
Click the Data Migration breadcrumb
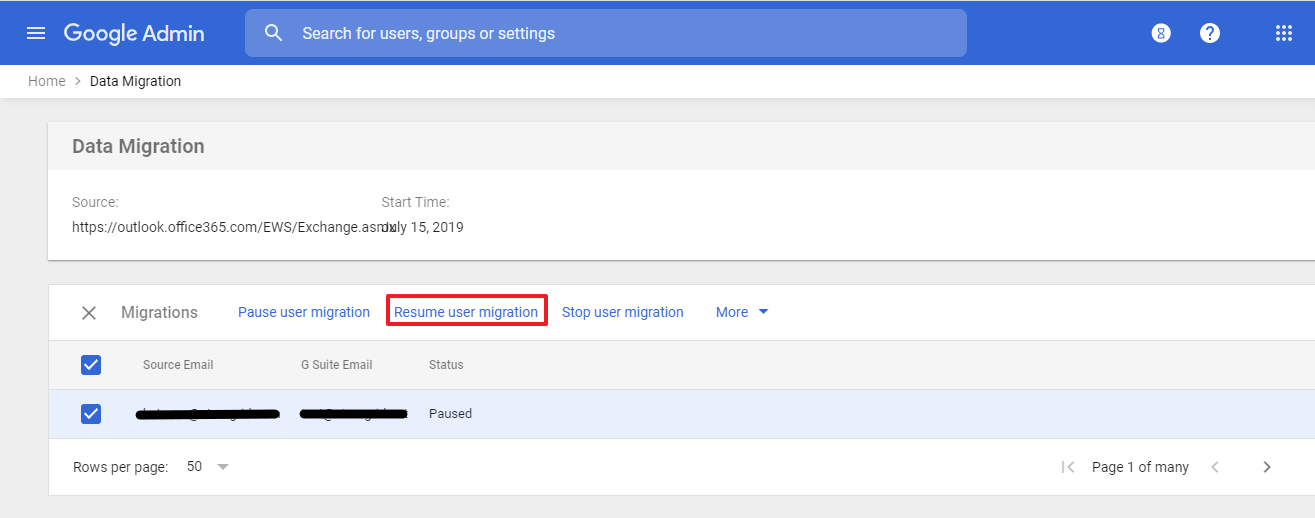click(x=135, y=81)
